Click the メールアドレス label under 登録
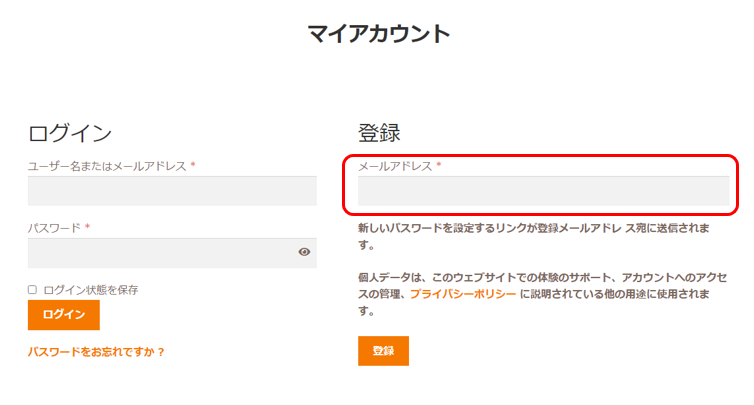Screen dimensions: 754x405 [395, 166]
